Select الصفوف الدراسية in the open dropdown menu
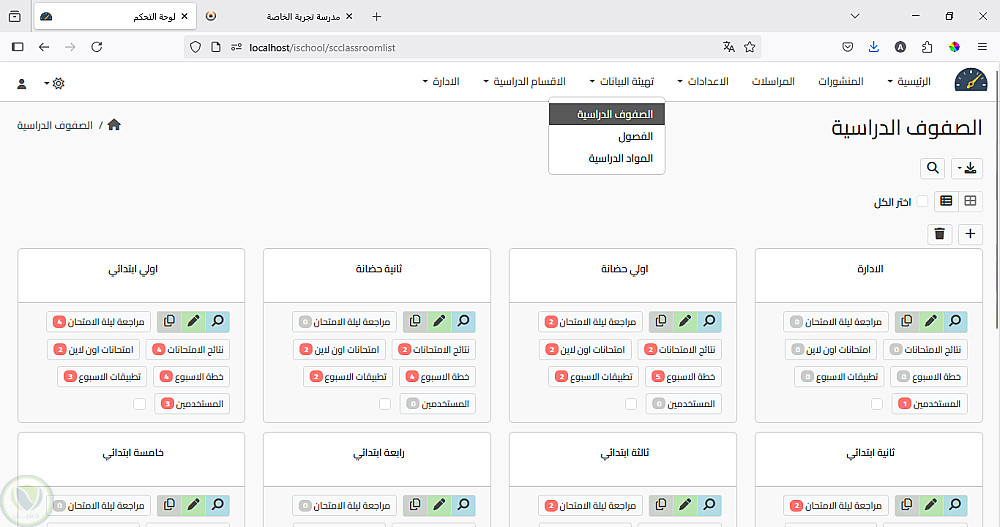The image size is (1000, 527). tap(607, 114)
